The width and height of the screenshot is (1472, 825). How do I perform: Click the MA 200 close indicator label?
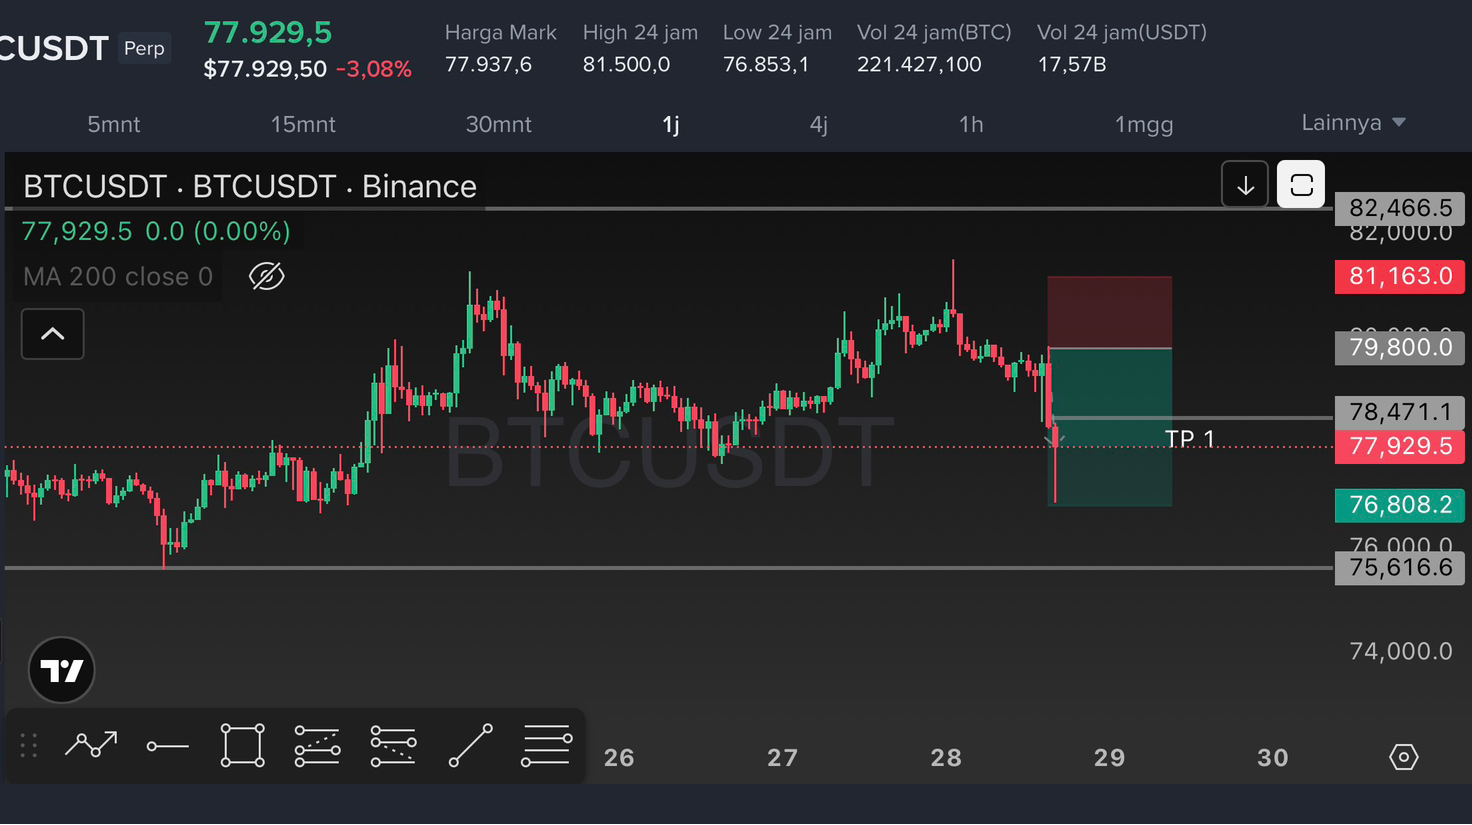pyautogui.click(x=118, y=276)
